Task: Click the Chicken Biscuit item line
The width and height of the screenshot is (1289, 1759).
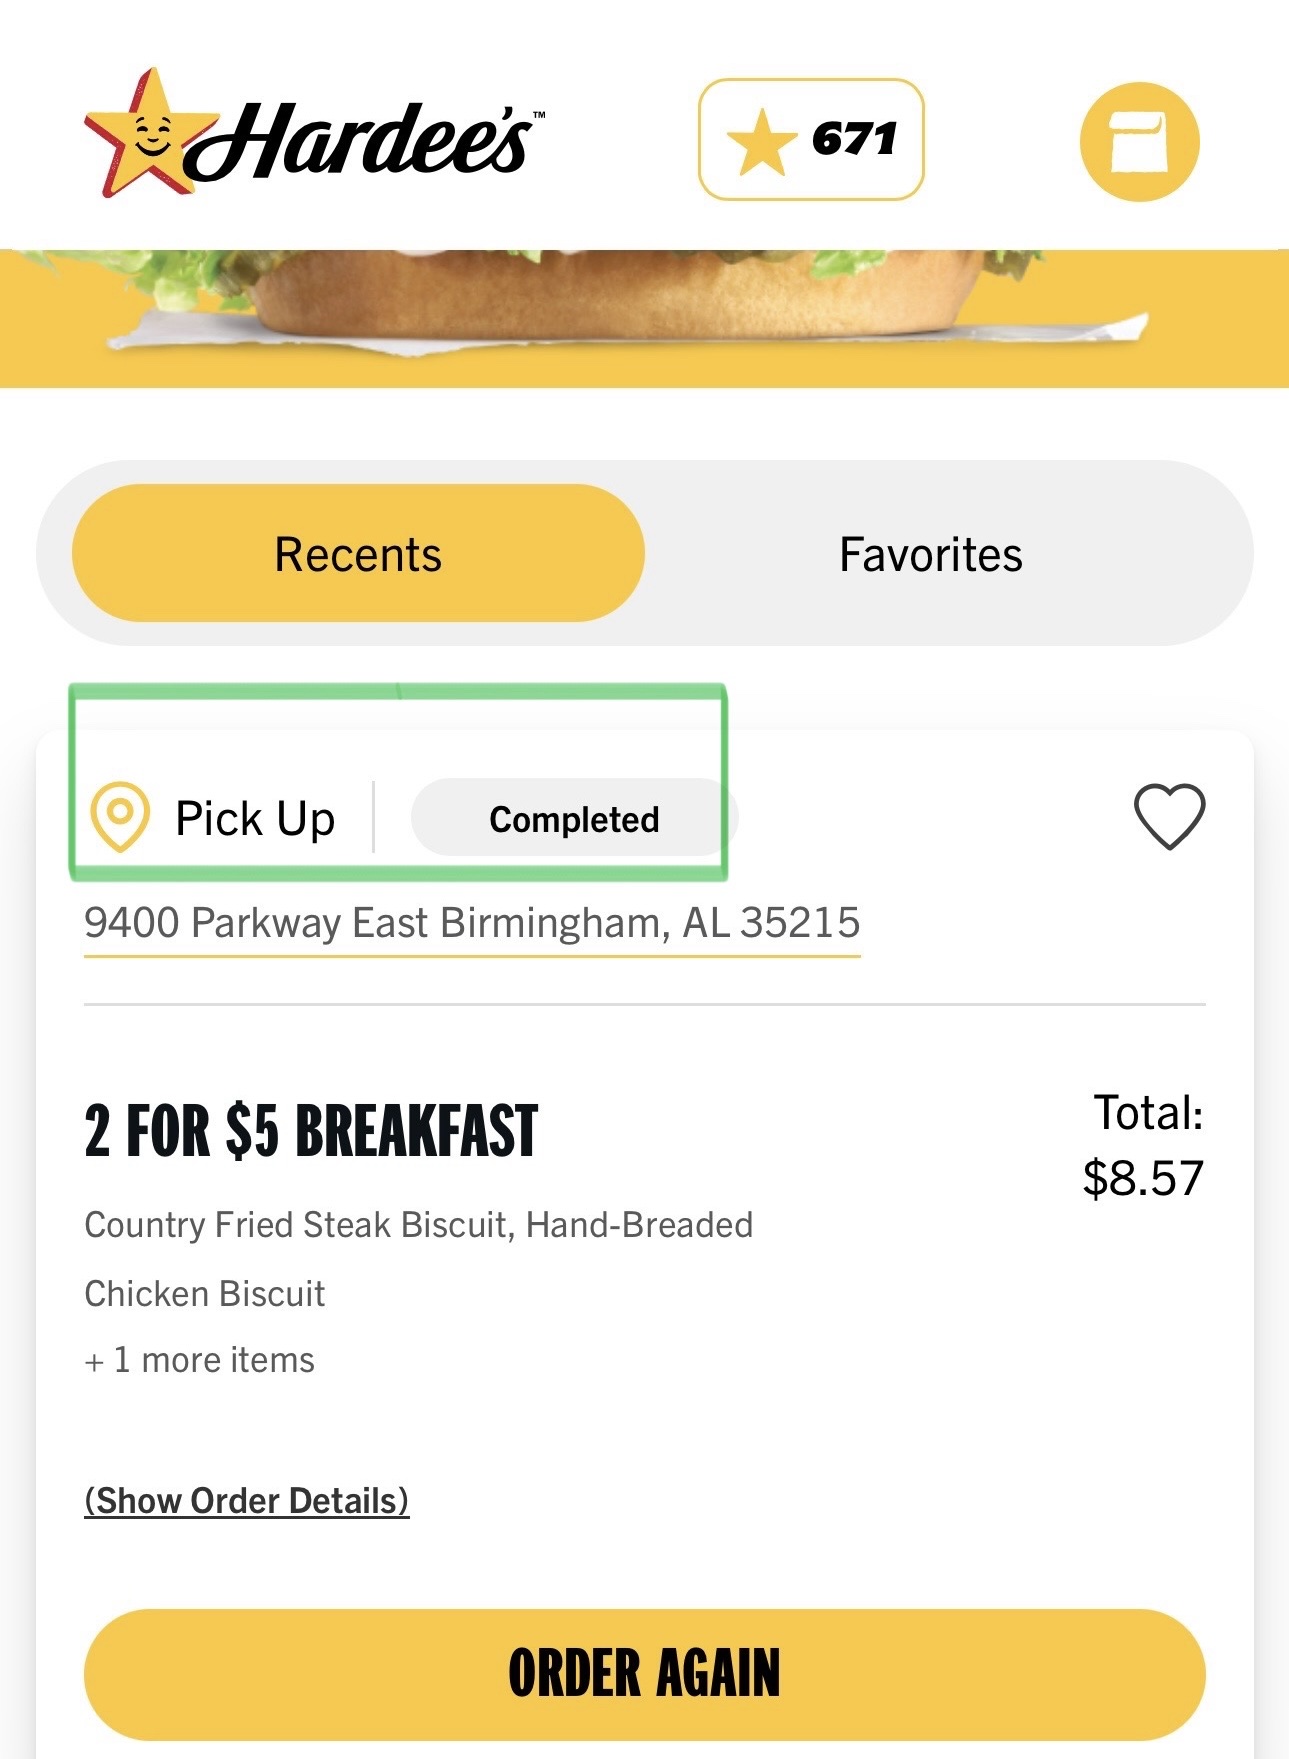Action: pyautogui.click(x=205, y=1293)
